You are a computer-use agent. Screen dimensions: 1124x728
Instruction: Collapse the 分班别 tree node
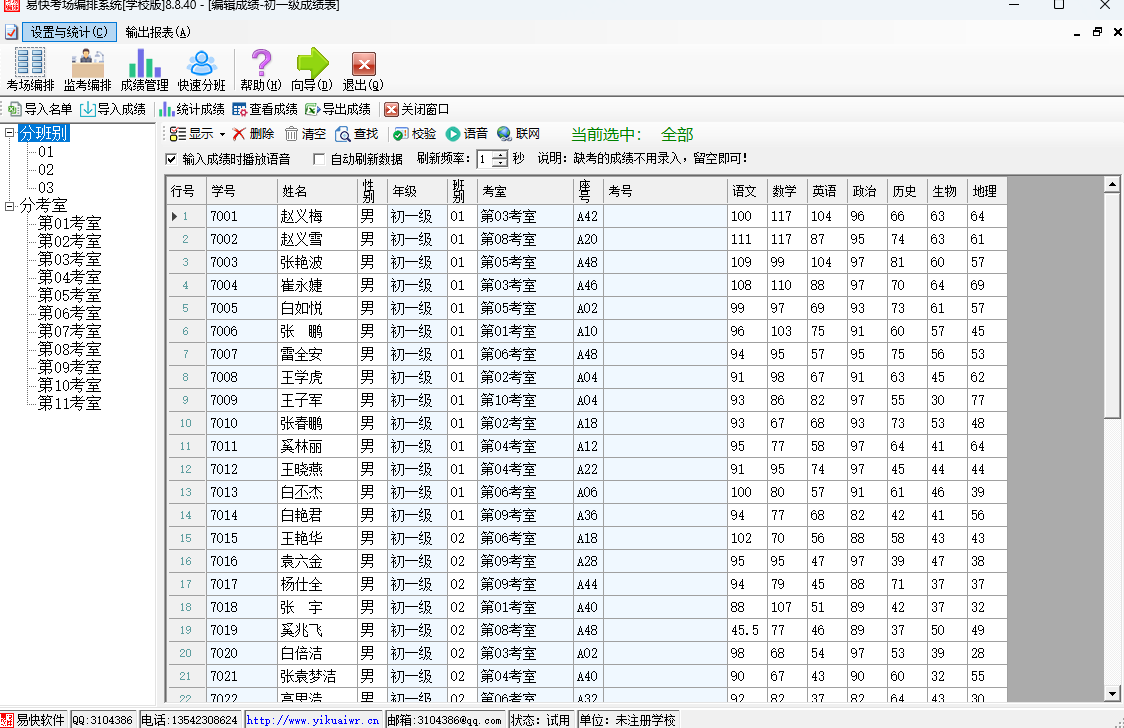(10, 134)
